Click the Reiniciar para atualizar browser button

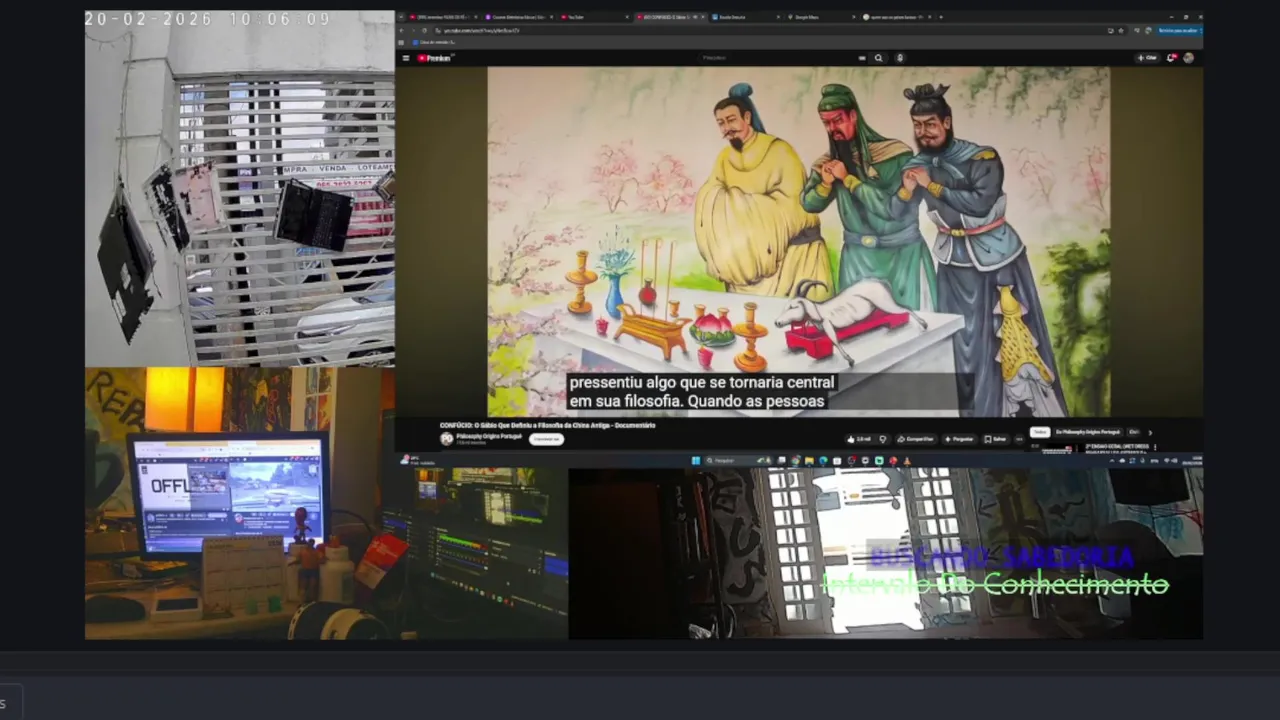(1177, 30)
